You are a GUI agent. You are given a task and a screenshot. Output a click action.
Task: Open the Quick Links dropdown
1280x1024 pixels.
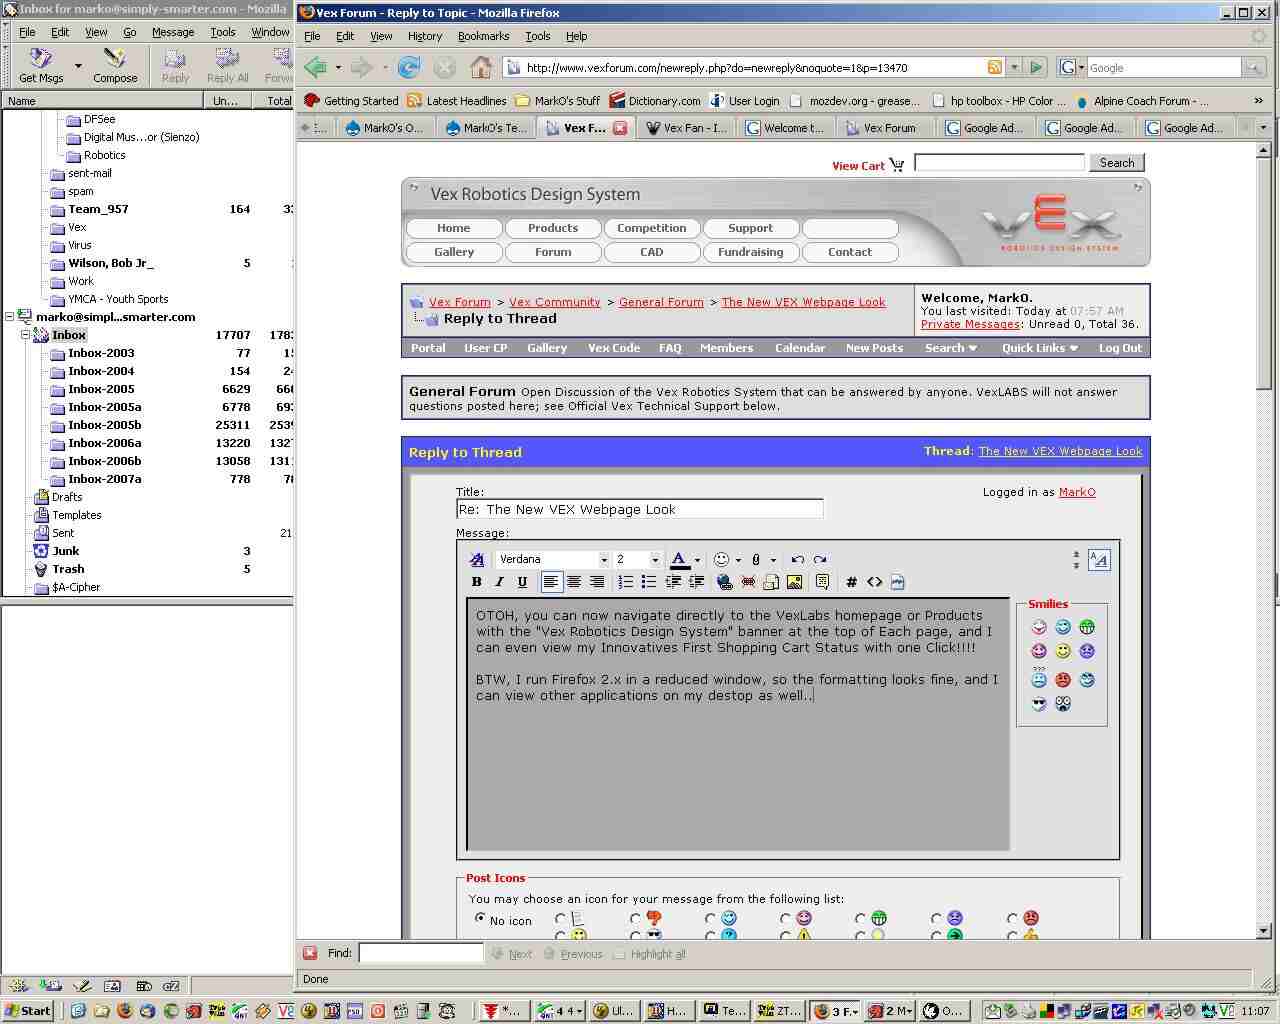(x=1040, y=348)
